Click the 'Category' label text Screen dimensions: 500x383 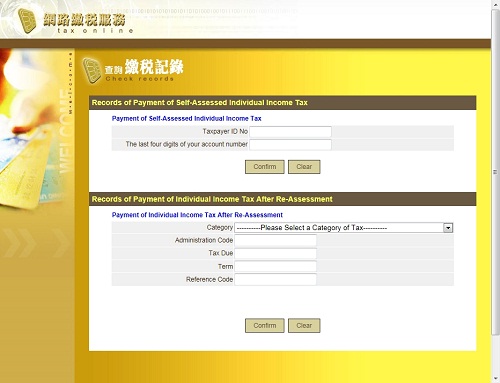click(220, 227)
